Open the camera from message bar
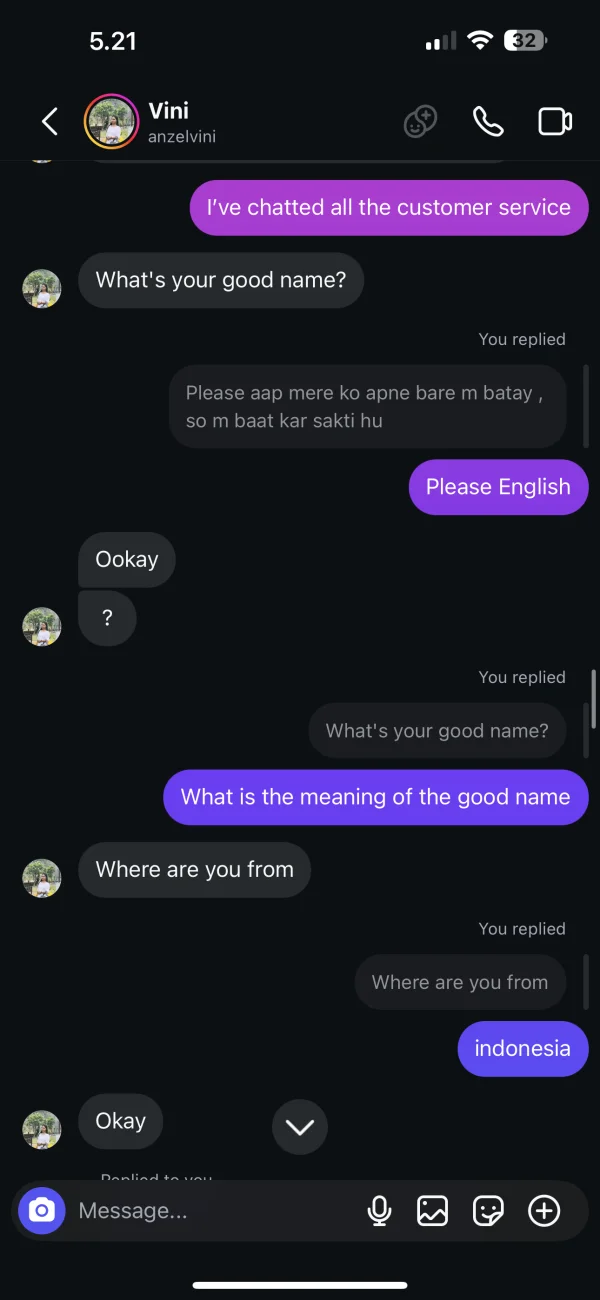The image size is (600, 1300). 42,1211
